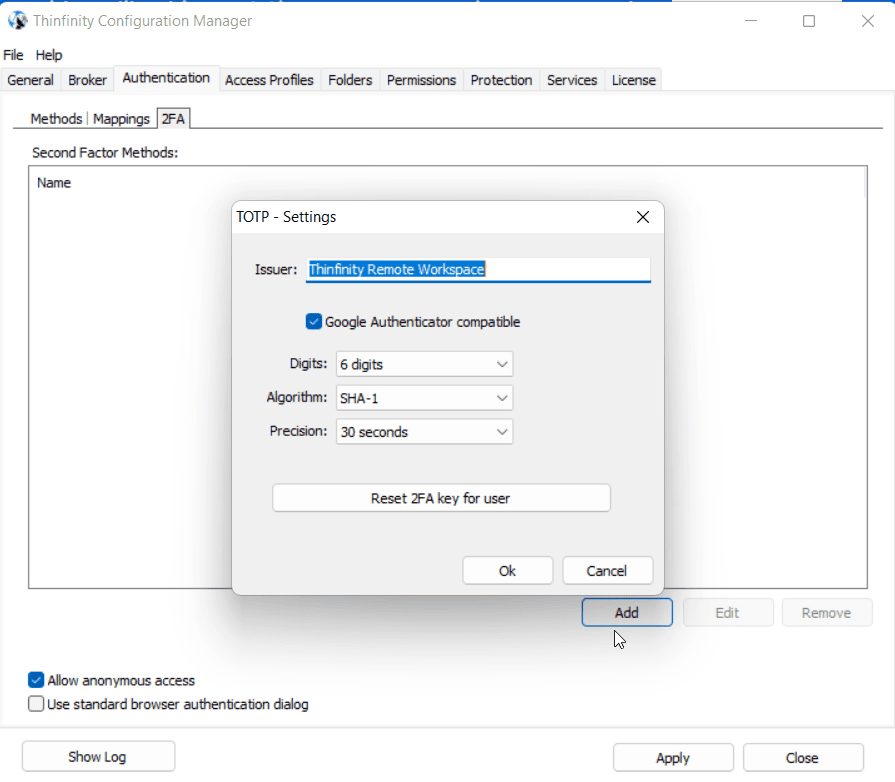
Task: Go to the Access Profiles tab
Action: [269, 80]
